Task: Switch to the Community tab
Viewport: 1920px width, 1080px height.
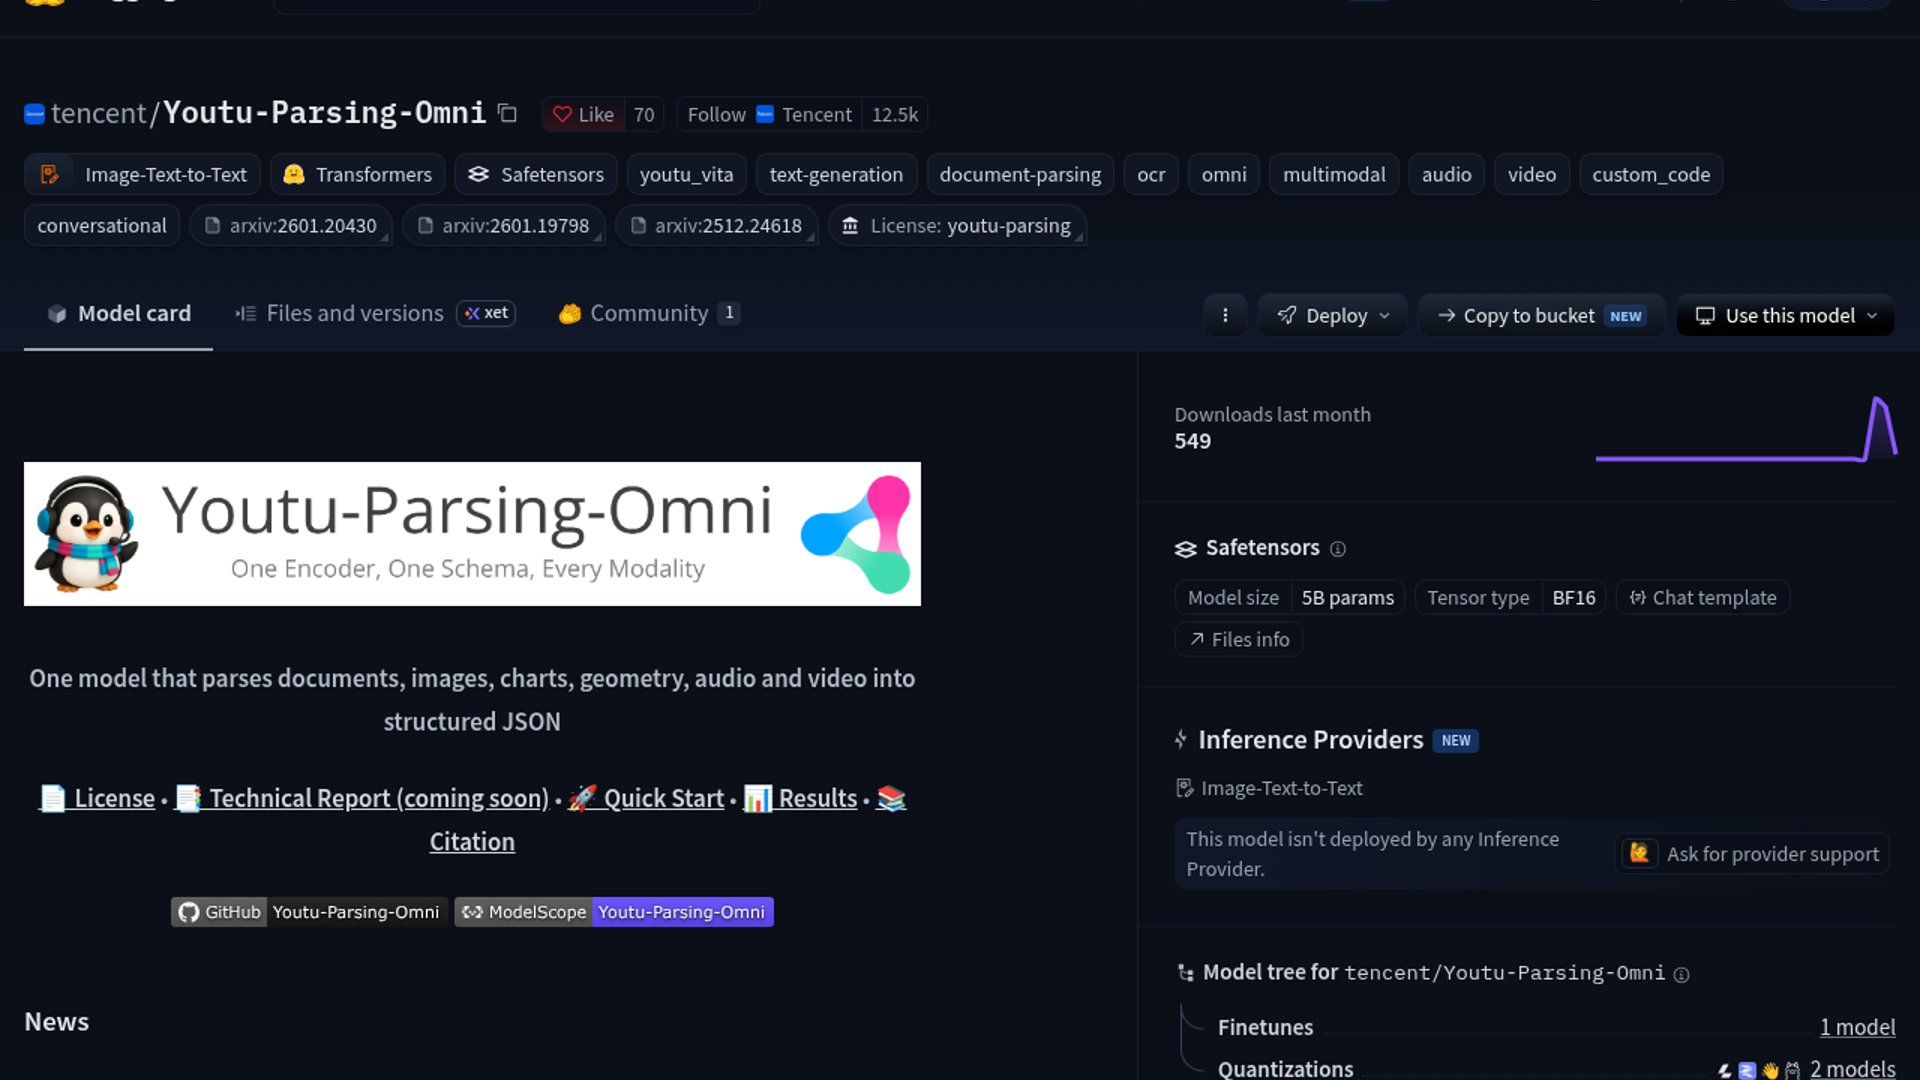Action: pos(648,314)
